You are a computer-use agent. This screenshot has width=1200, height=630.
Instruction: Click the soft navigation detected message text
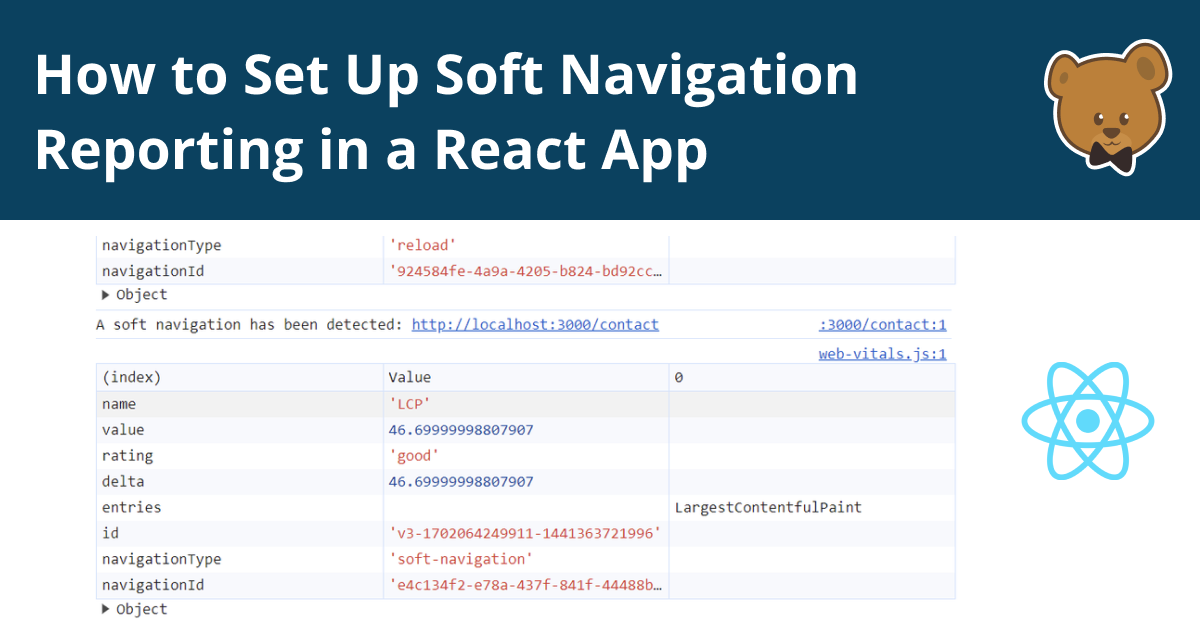pyautogui.click(x=250, y=325)
